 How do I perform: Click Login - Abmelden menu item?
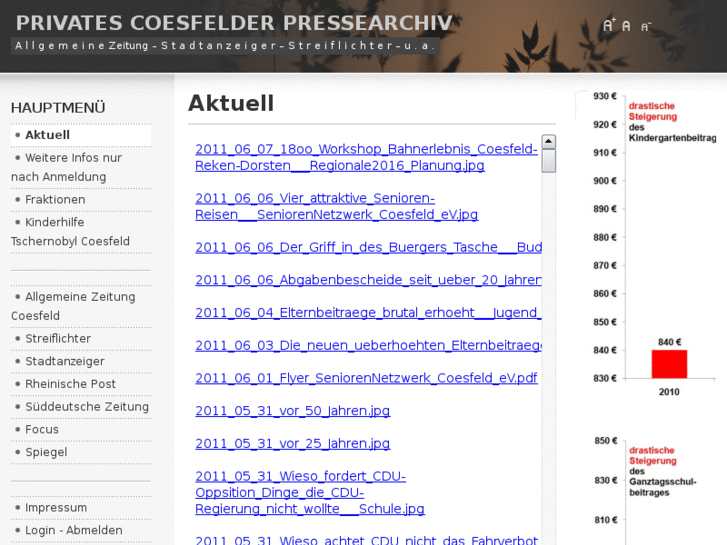pyautogui.click(x=81, y=530)
